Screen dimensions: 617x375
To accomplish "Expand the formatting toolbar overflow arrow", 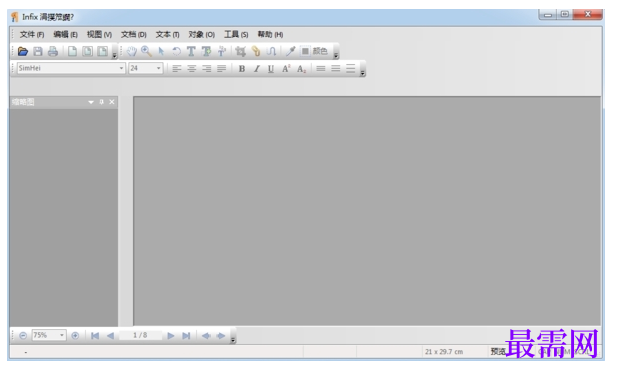I will tap(362, 73).
